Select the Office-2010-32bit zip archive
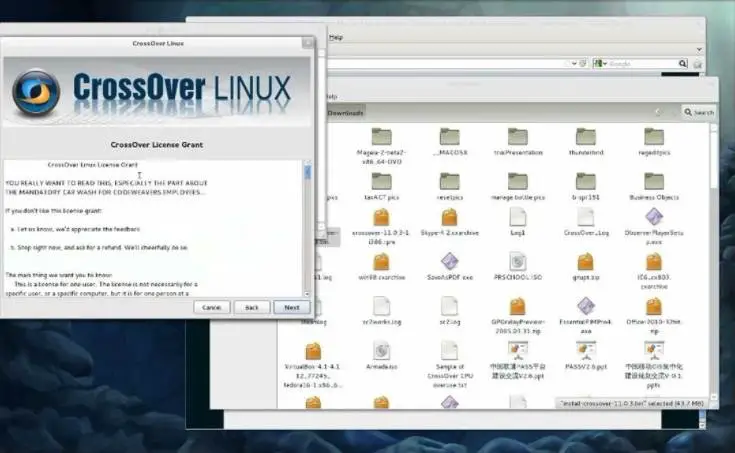 point(654,315)
